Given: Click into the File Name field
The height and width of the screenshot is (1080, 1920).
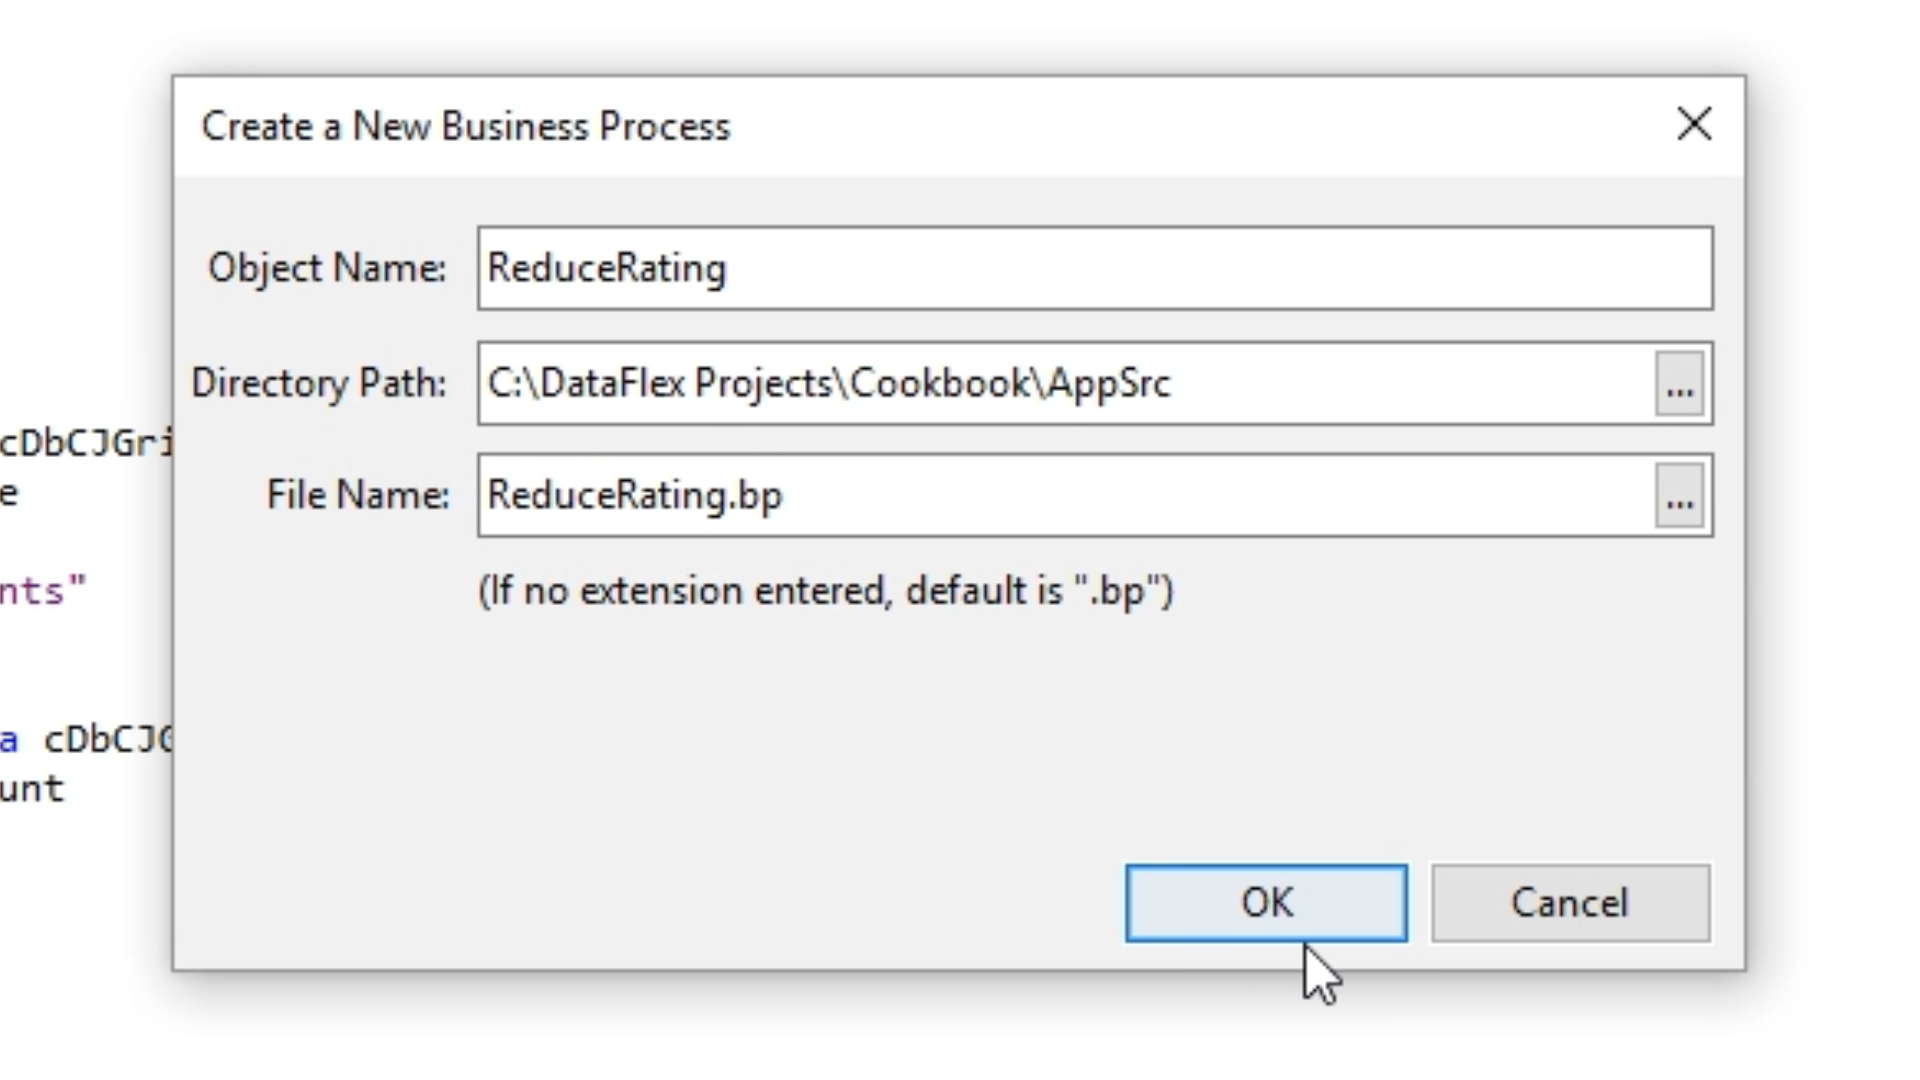Looking at the screenshot, I should pyautogui.click(x=1064, y=495).
